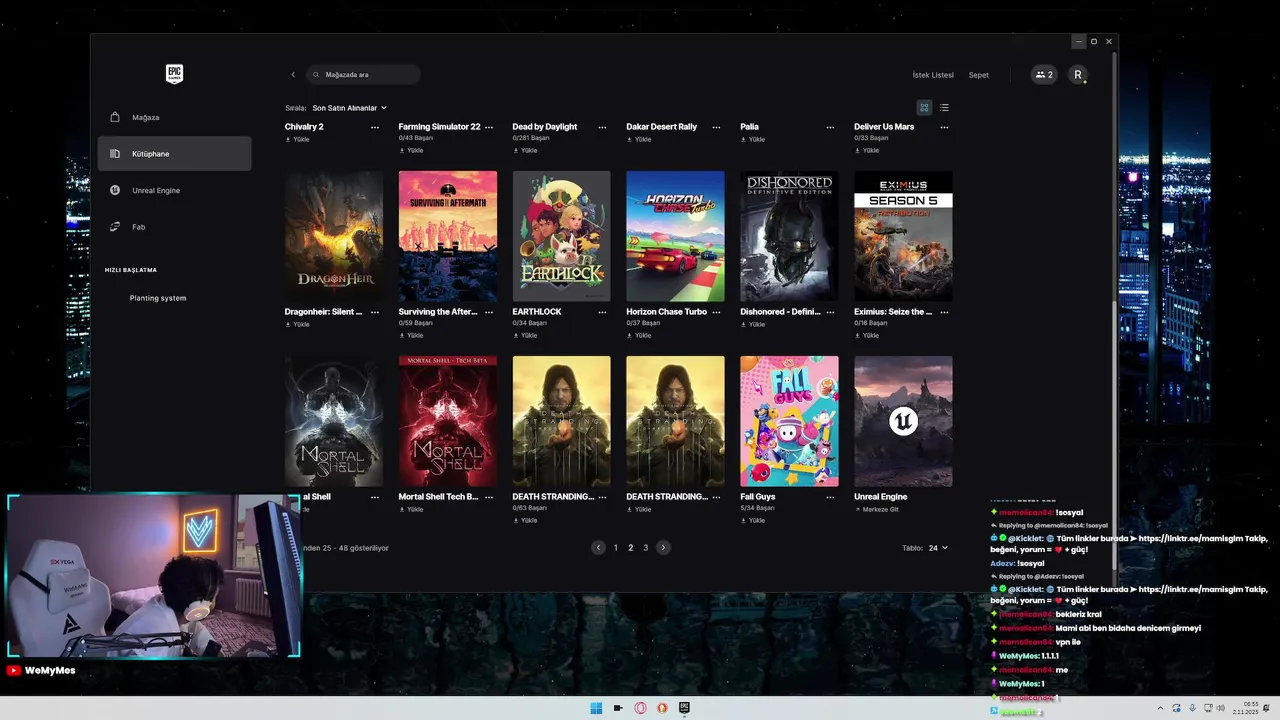
Task: Click Yükle under EARTHLOCK
Action: coord(525,336)
